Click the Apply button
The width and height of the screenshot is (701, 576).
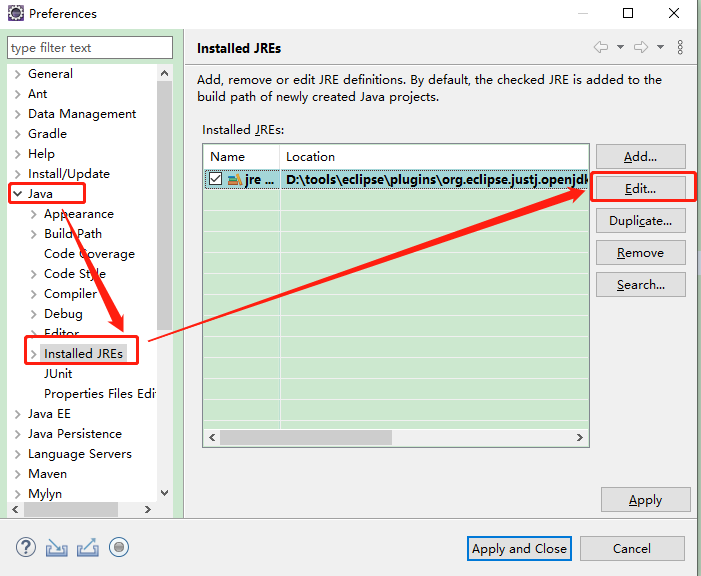[646, 500]
